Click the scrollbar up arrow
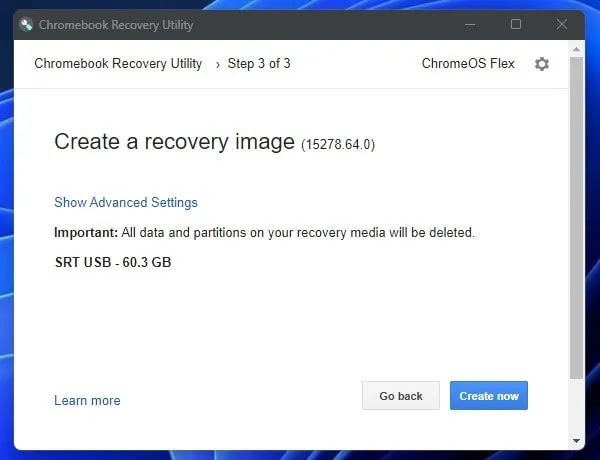 tap(576, 49)
